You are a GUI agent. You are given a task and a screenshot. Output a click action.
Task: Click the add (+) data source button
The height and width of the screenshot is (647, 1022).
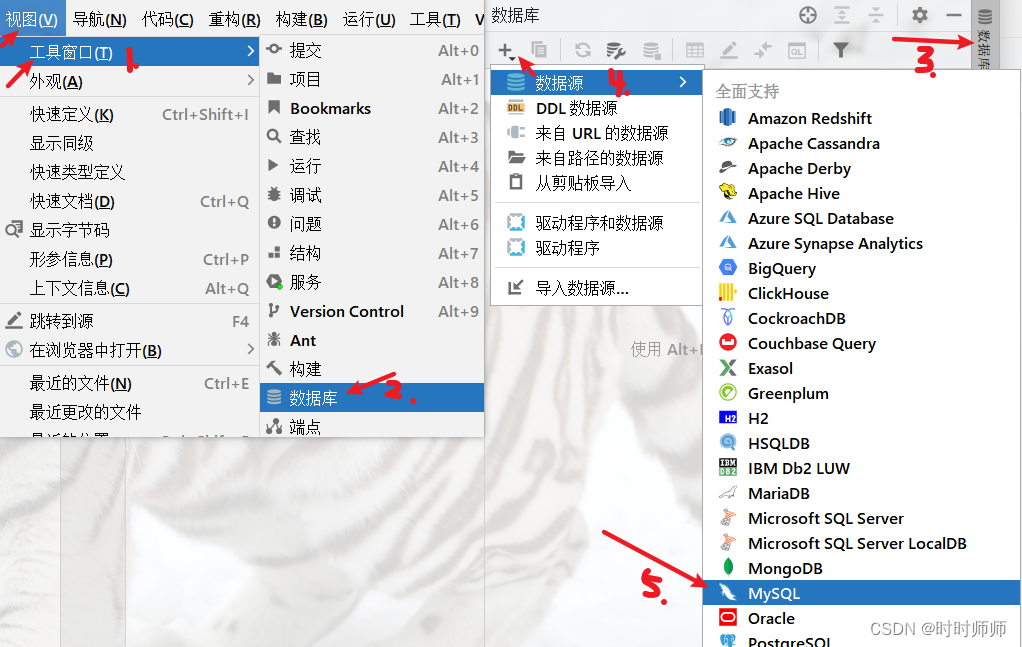tap(506, 50)
